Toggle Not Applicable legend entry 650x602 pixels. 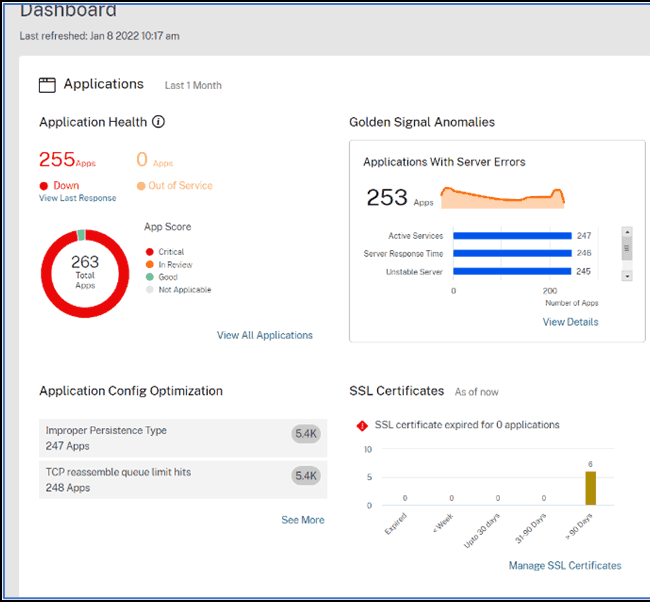(179, 289)
